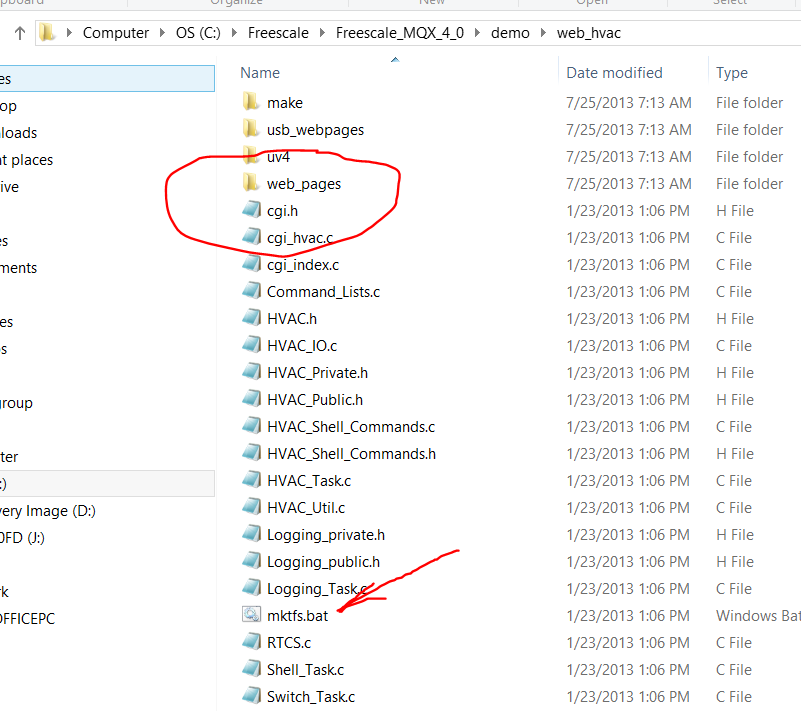The height and width of the screenshot is (712, 801).
Task: Click the date cell for RTCS.c
Action: (x=628, y=643)
